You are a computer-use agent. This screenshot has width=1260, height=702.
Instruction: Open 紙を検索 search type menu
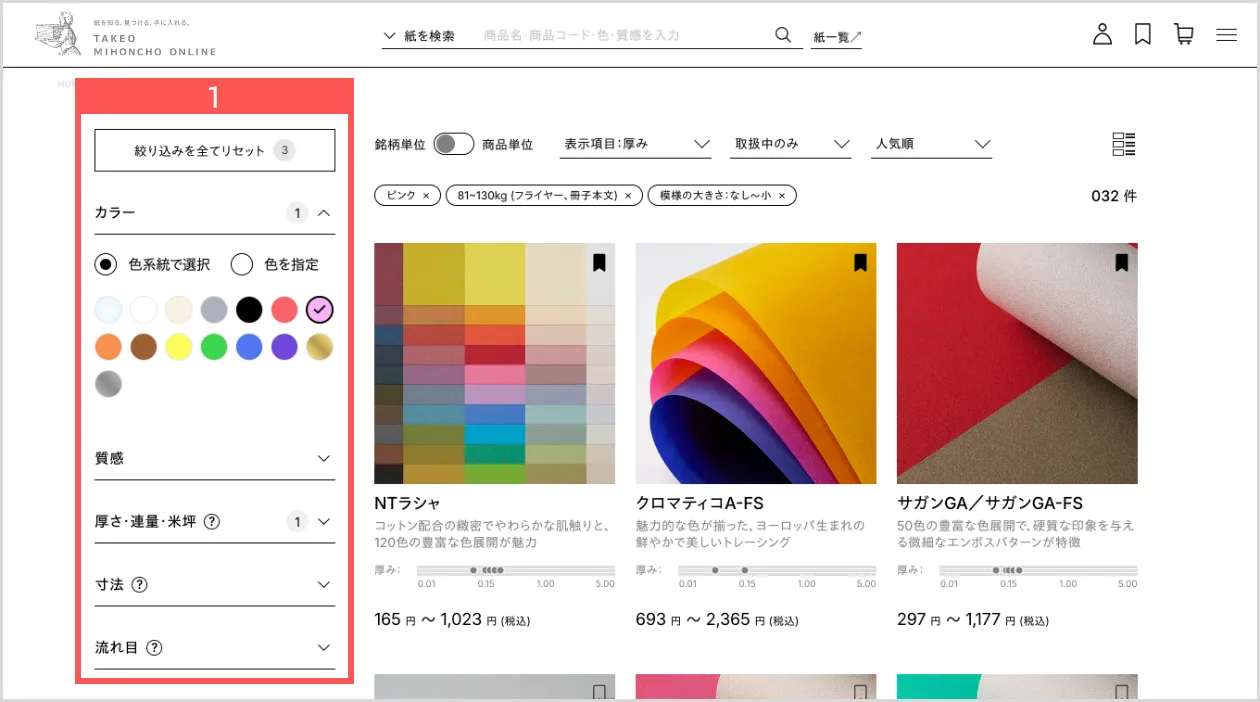coord(419,36)
